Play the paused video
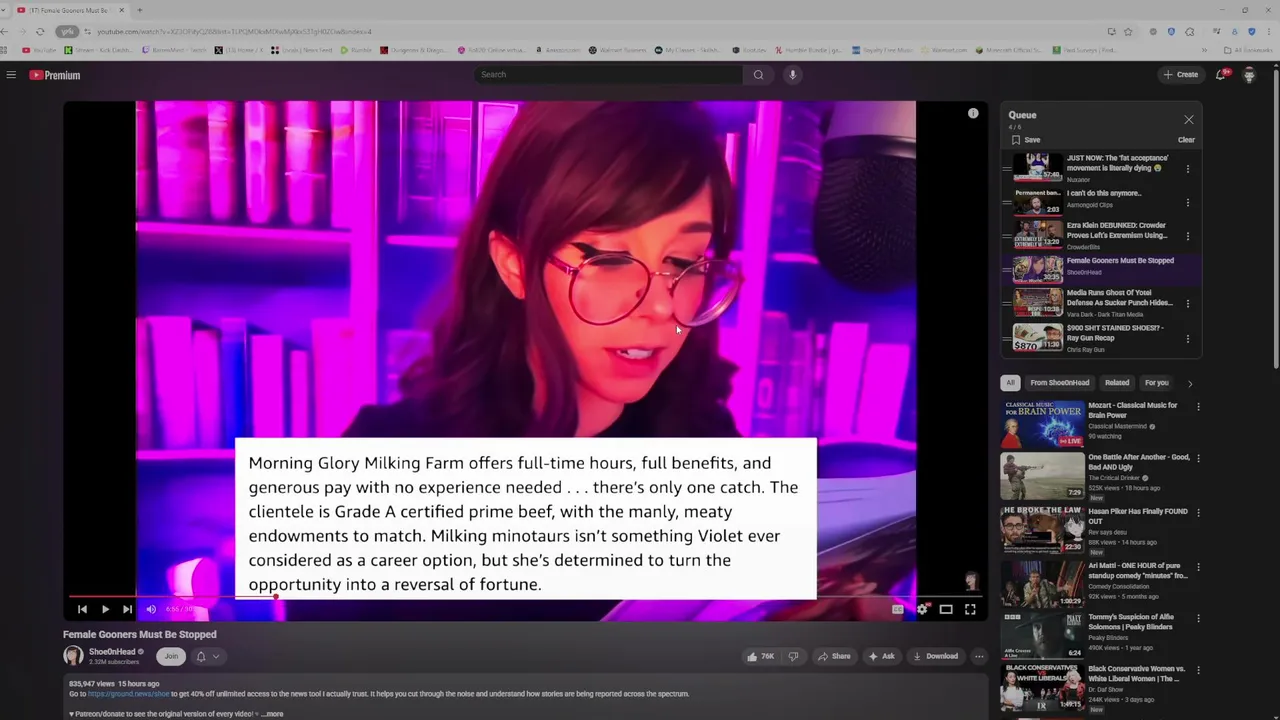1280x720 pixels. click(x=105, y=609)
